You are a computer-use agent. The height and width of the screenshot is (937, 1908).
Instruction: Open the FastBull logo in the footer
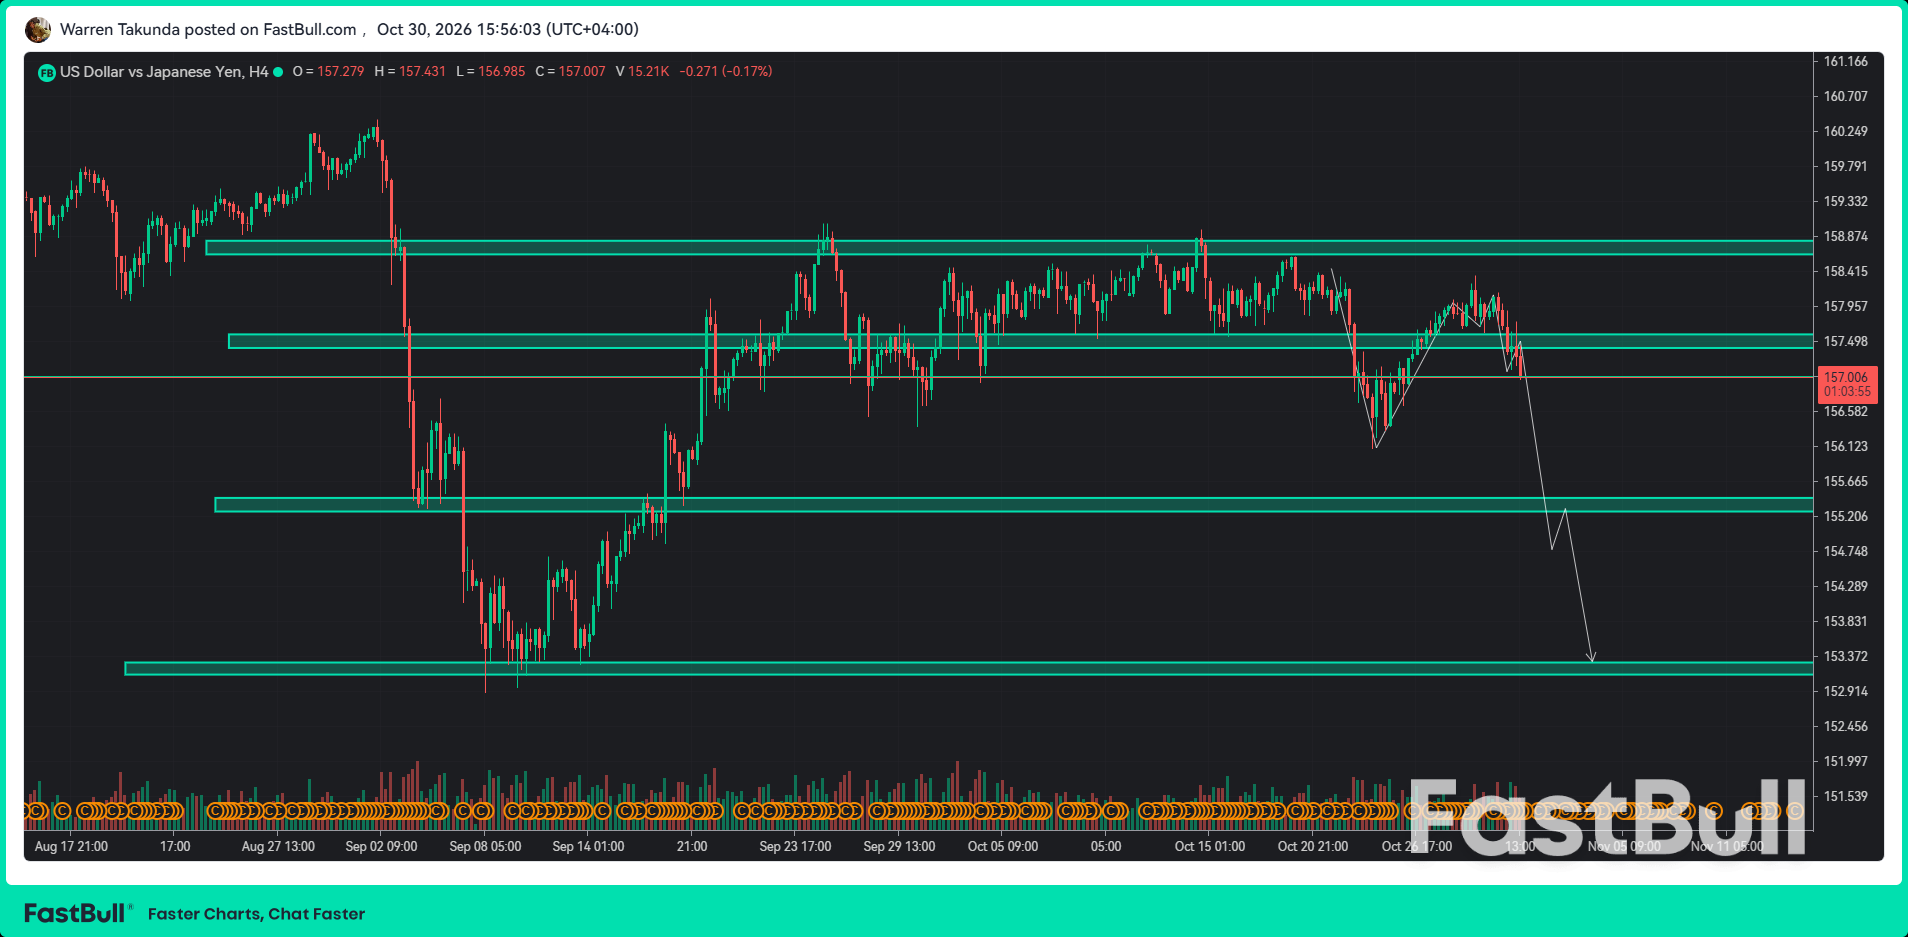point(78,913)
